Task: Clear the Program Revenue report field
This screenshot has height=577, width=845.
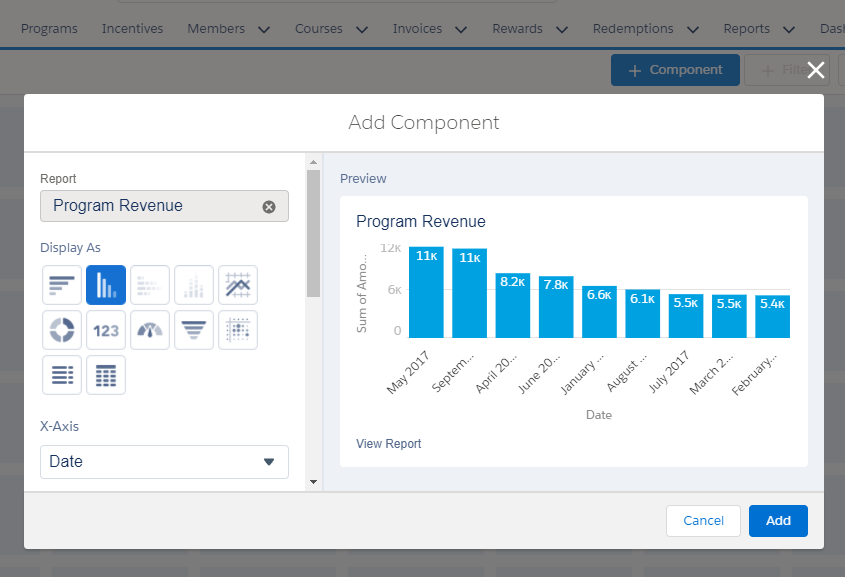Action: click(x=269, y=207)
